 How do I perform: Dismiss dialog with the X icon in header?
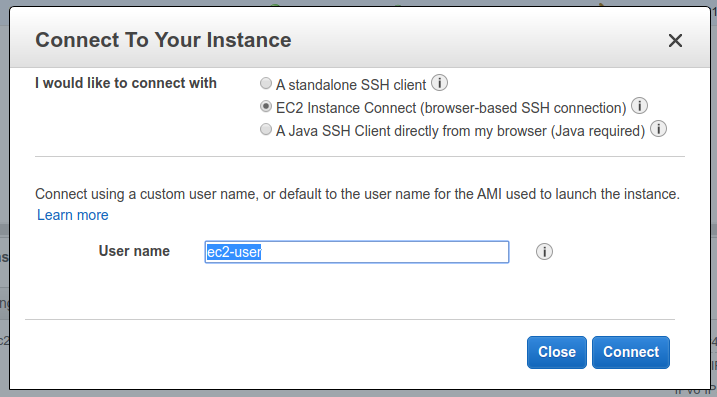675,40
